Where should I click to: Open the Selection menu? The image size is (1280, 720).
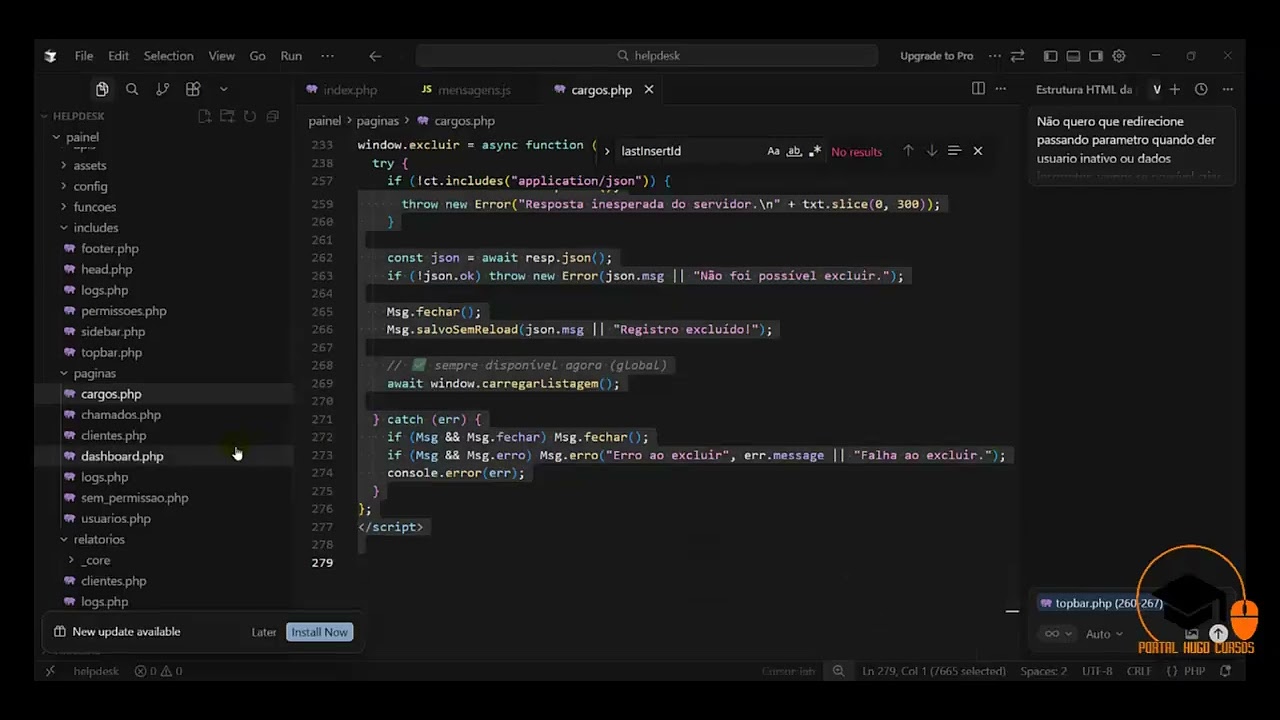point(168,56)
